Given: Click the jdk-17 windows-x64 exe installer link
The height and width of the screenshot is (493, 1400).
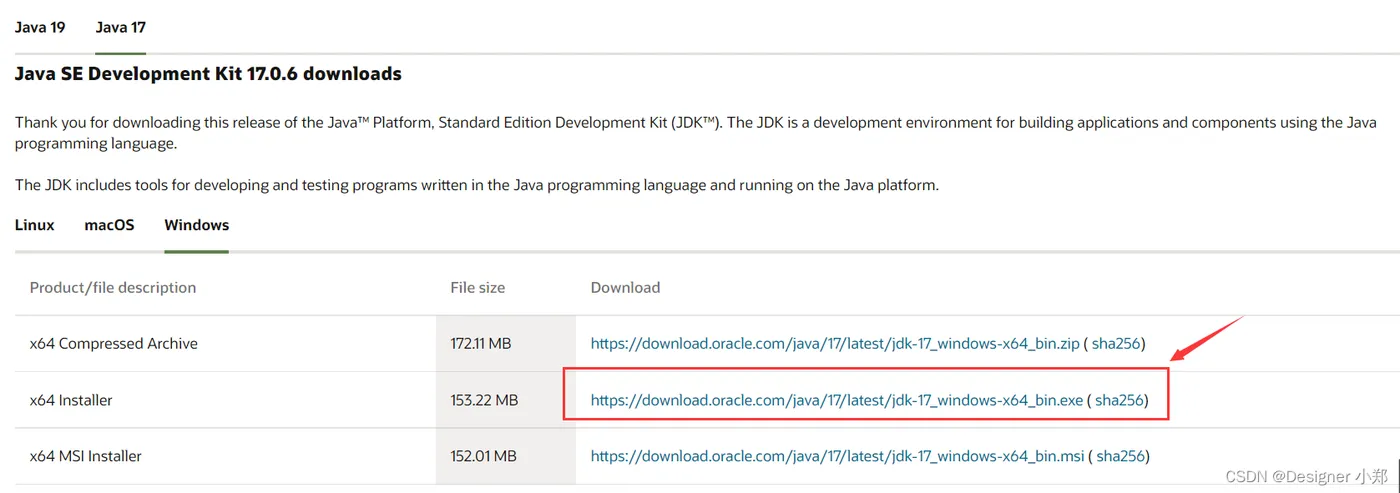Looking at the screenshot, I should (837, 400).
